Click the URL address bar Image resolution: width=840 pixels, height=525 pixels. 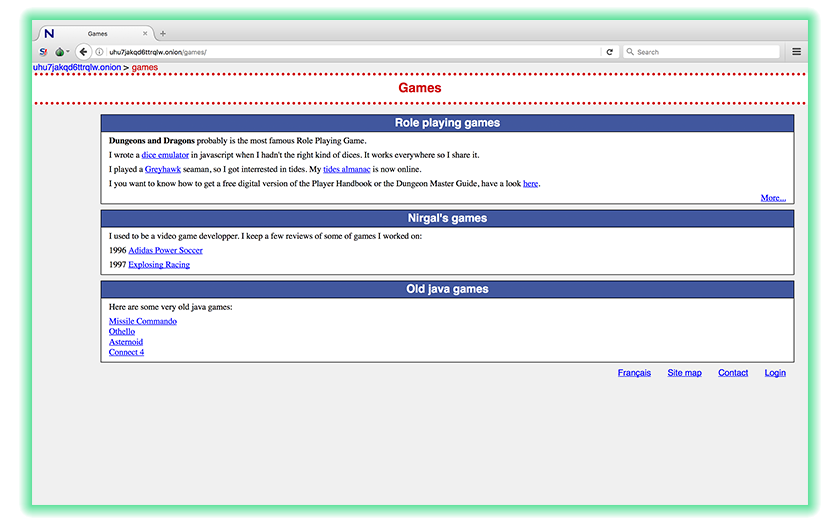click(350, 52)
